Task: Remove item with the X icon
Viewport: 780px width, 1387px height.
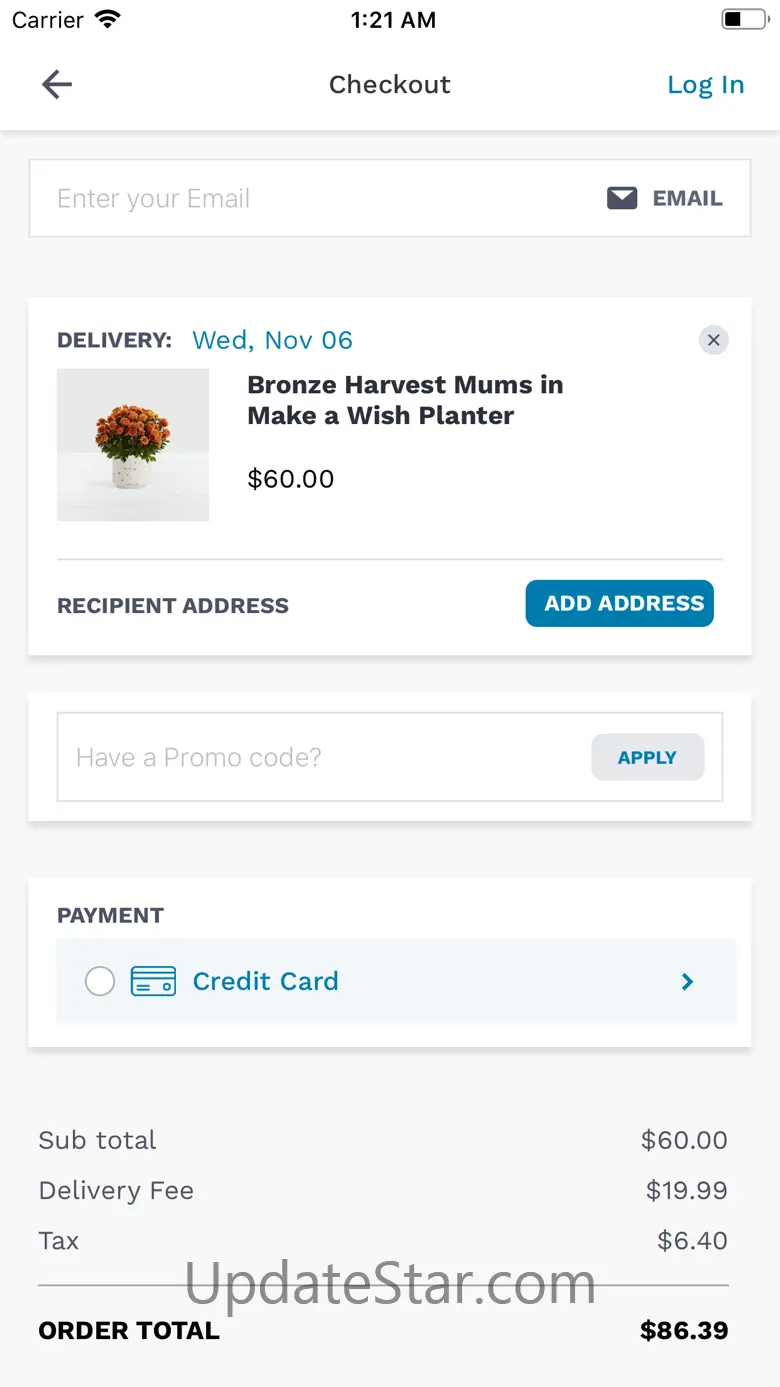Action: coord(713,340)
